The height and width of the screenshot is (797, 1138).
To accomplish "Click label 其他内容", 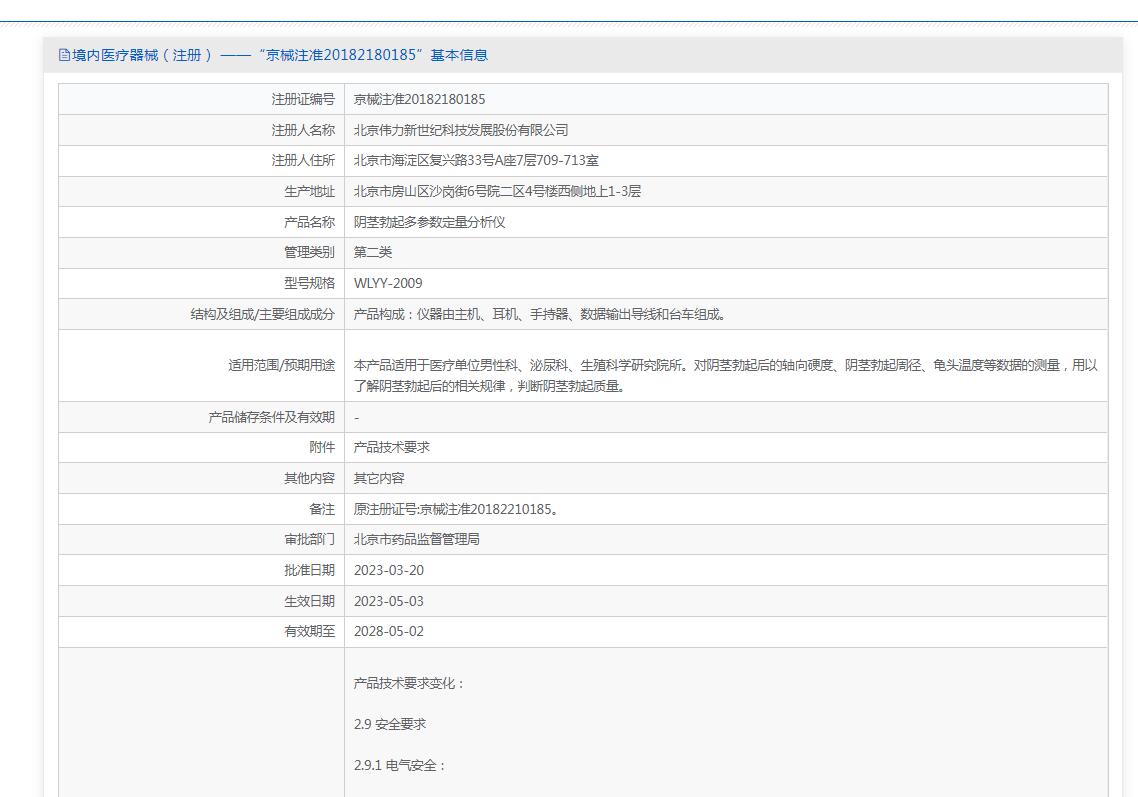I will 309,478.
